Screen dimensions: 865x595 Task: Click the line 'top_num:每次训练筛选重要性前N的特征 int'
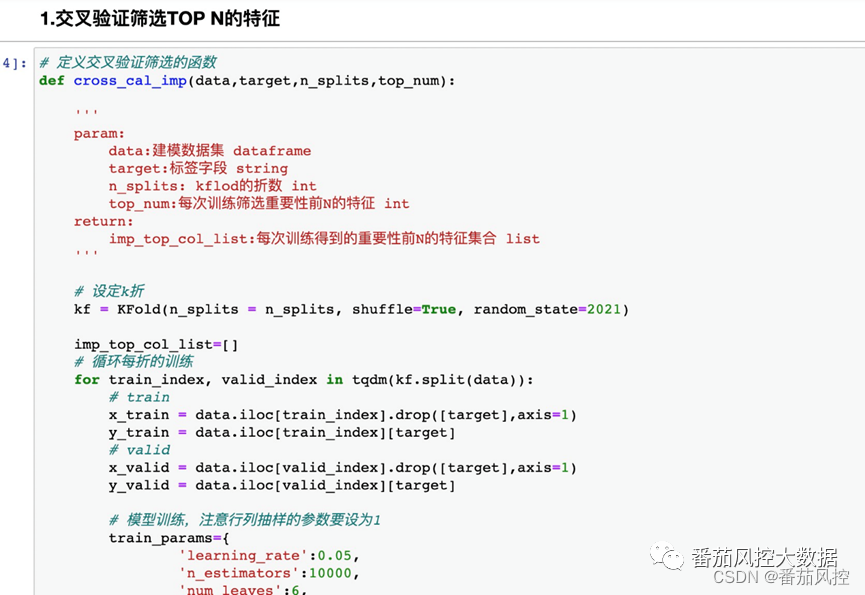259,203
